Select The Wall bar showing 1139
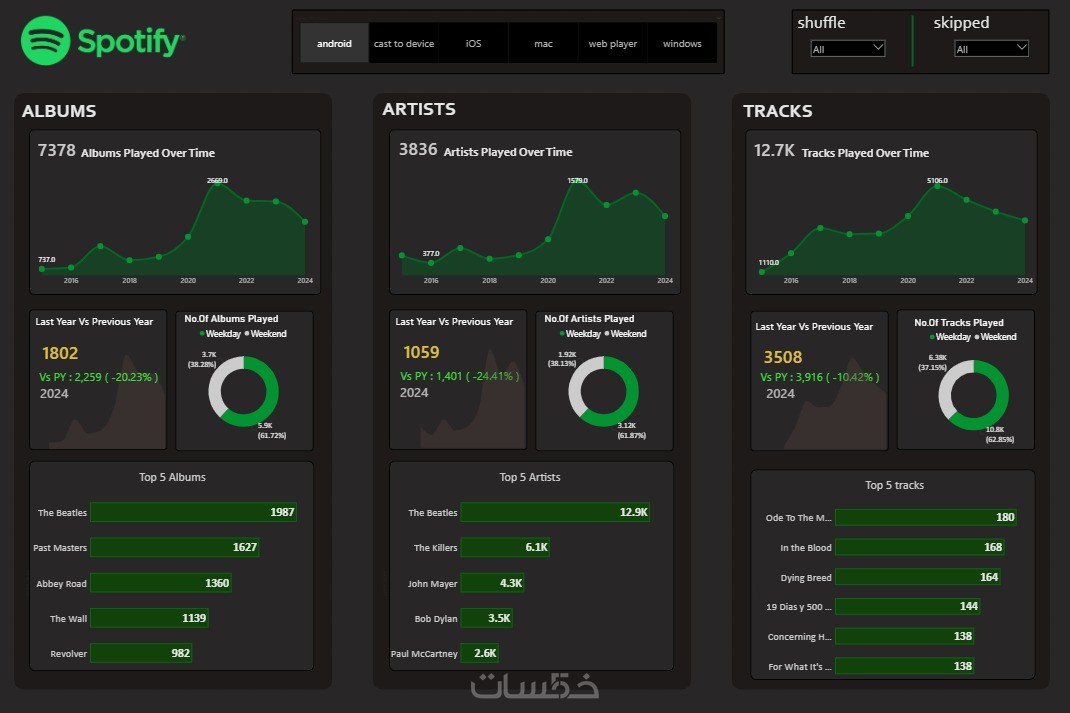 point(149,617)
